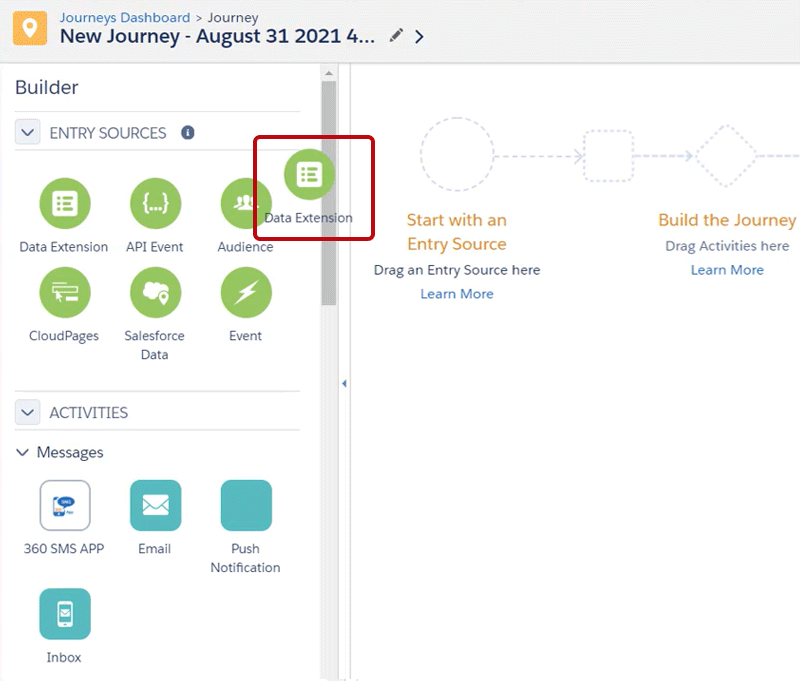Collapse the Activities section
Screen dimensions: 800x681
pos(29,412)
